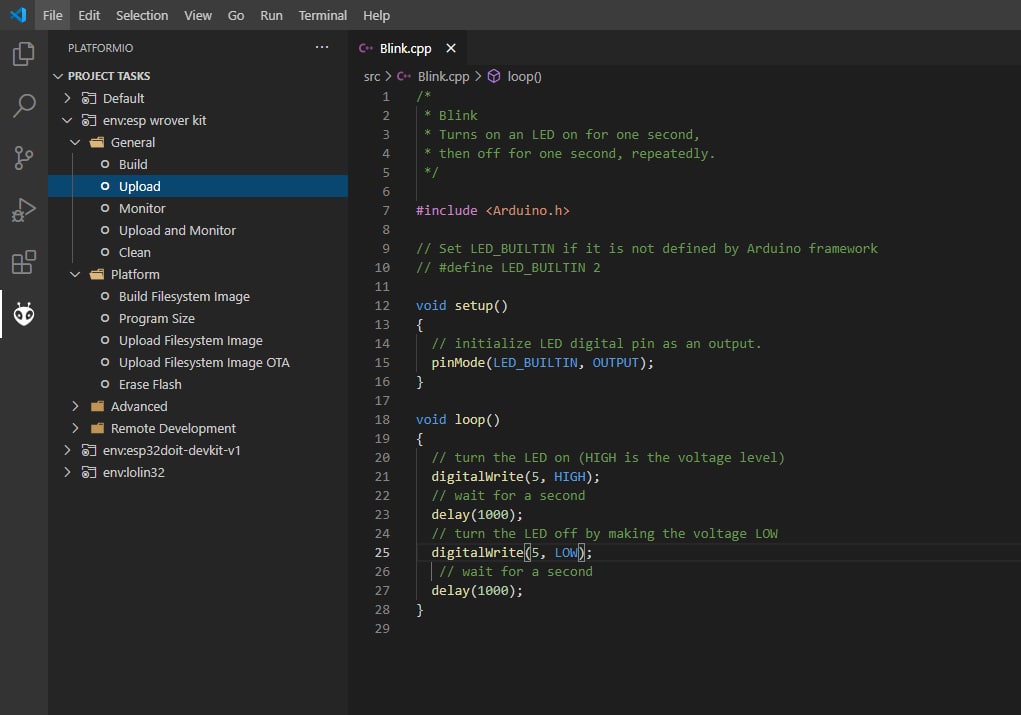The image size is (1021, 715).
Task: Run the Upload and Monitor task
Action: click(x=177, y=230)
